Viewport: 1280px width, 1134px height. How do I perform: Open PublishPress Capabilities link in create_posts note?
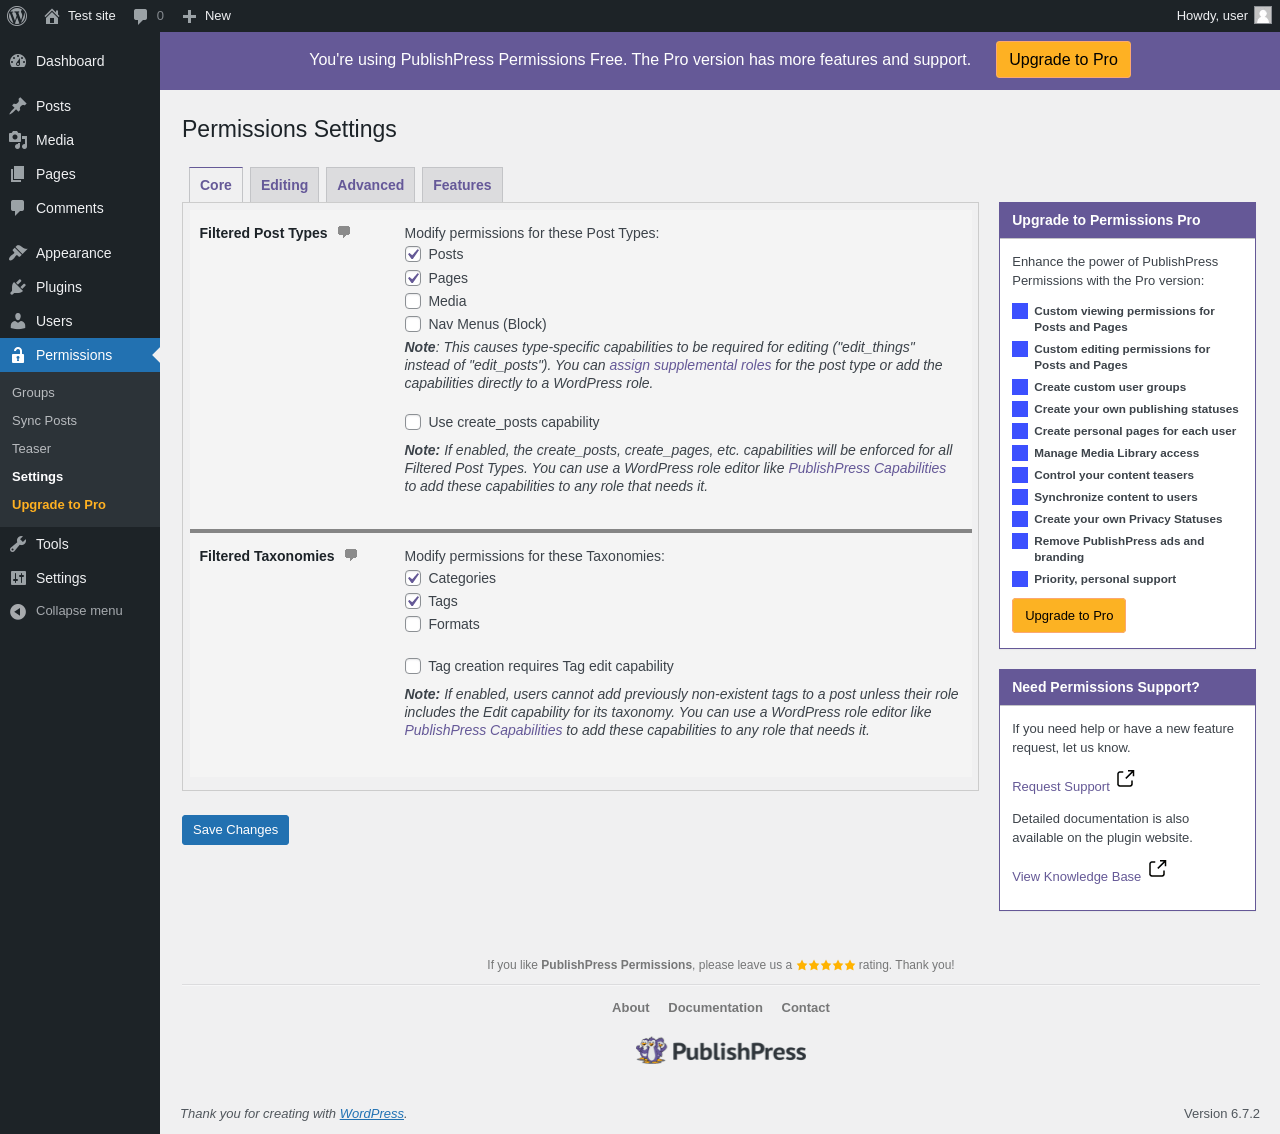click(867, 468)
